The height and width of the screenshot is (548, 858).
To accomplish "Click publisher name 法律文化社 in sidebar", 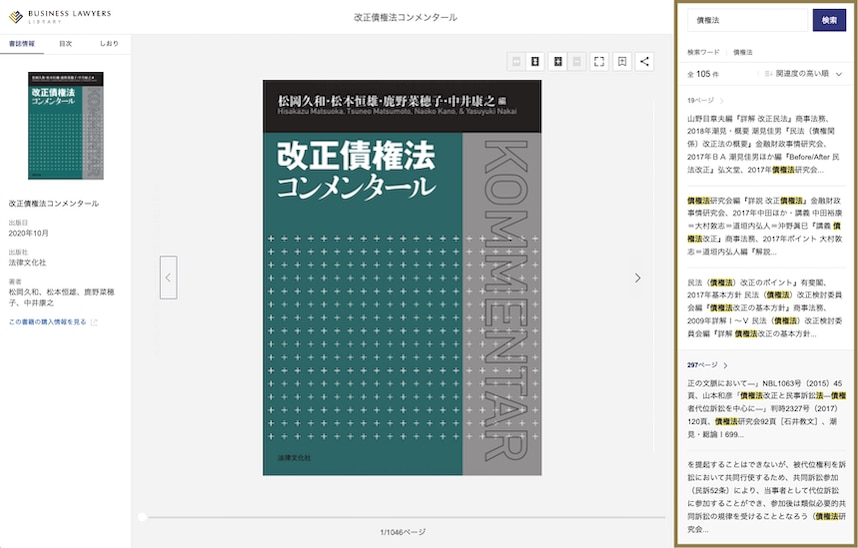I will click(x=27, y=263).
